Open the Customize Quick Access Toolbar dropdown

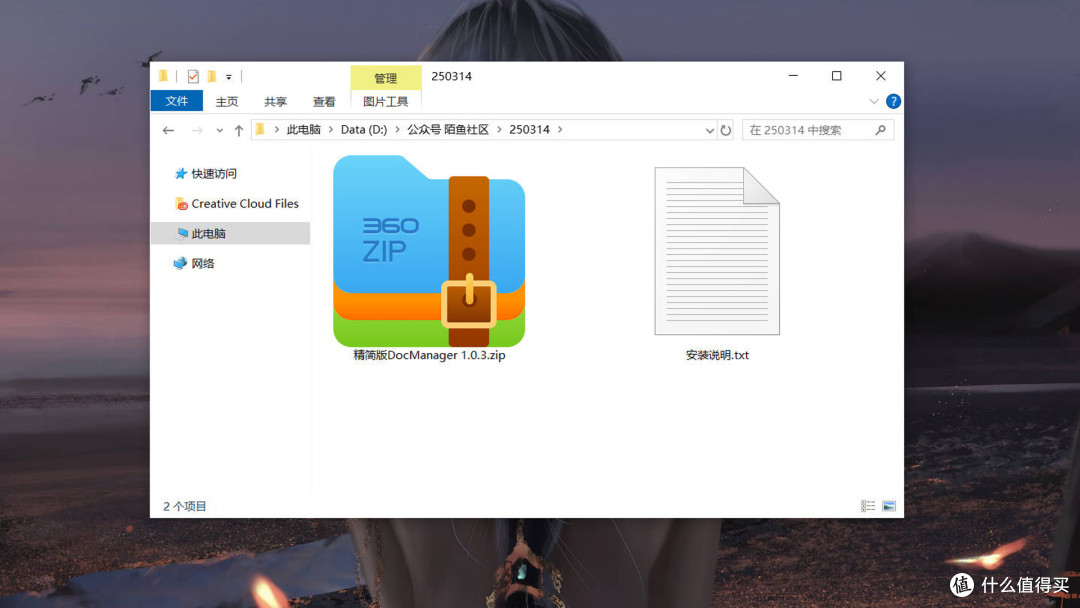click(x=229, y=77)
